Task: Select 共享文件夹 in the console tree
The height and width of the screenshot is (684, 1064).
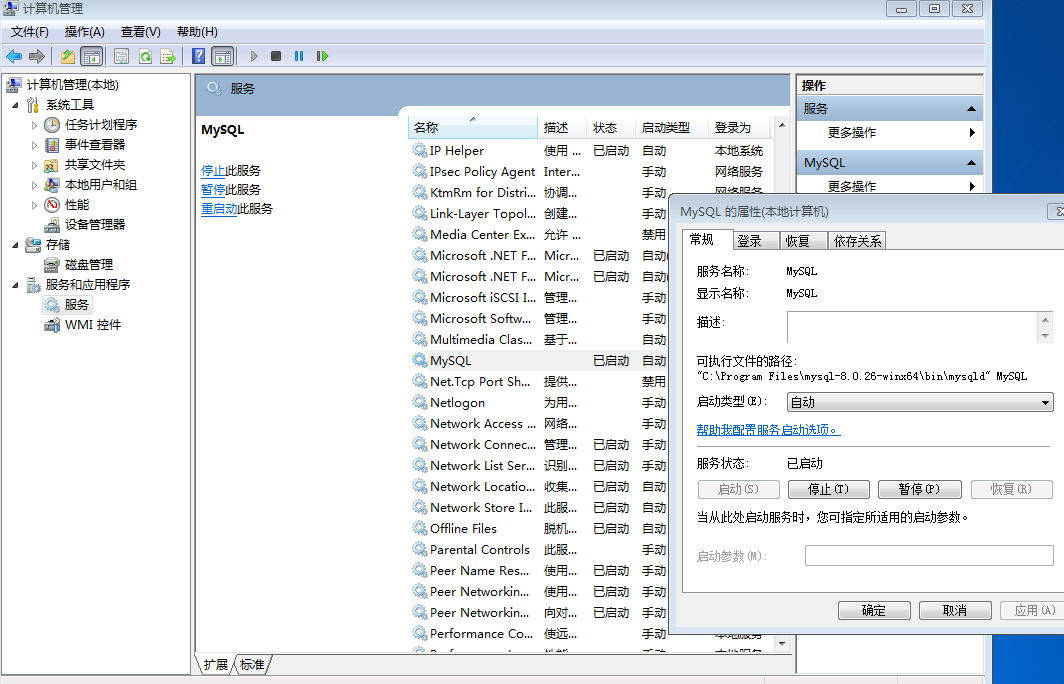Action: [x=95, y=165]
